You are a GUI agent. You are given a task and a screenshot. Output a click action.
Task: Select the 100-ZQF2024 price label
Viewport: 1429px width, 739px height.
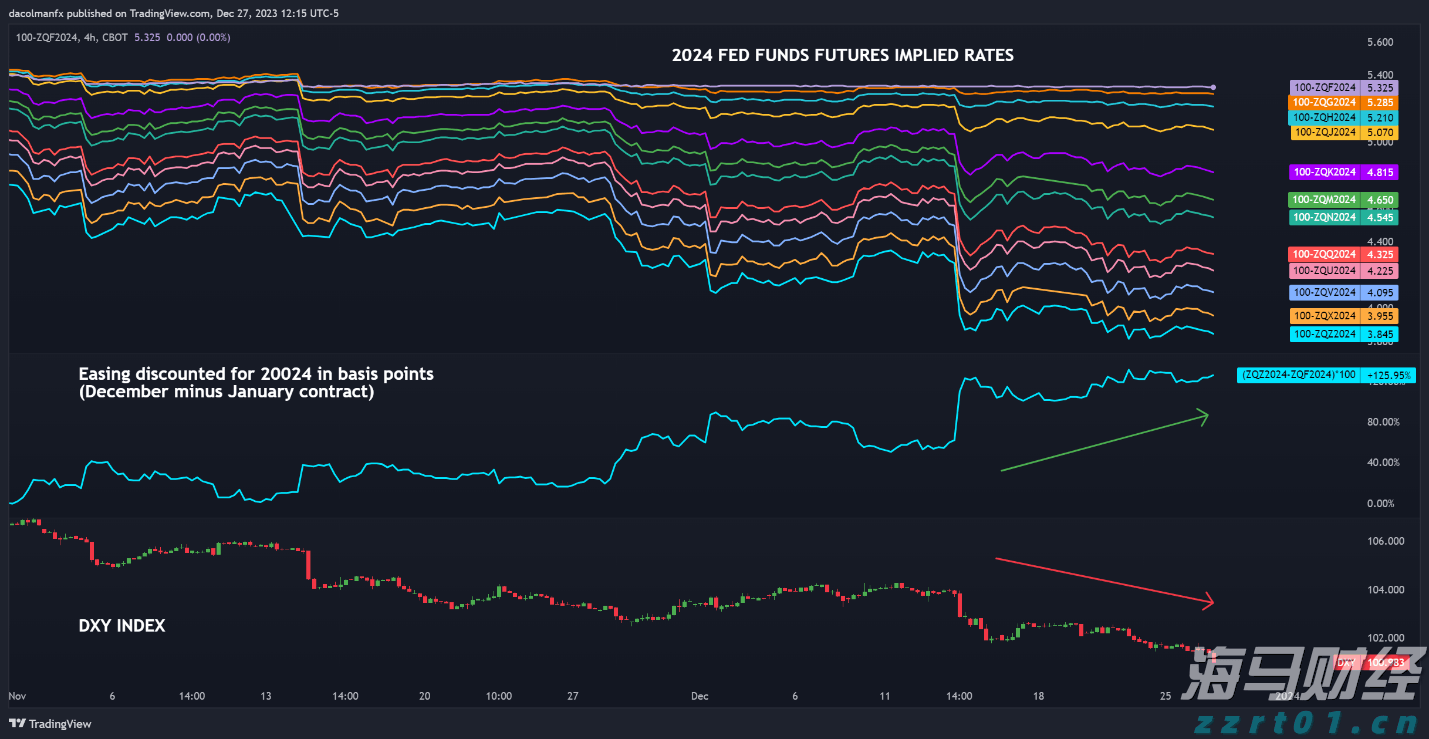(x=1345, y=88)
